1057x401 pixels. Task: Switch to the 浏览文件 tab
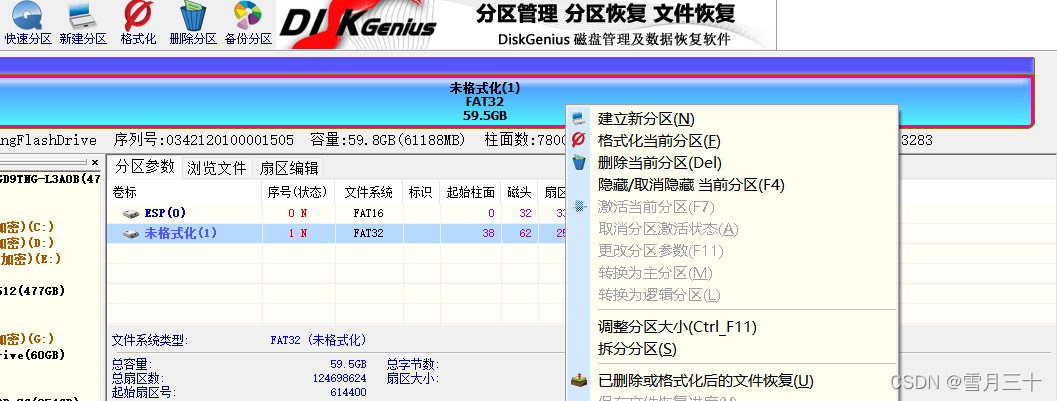[216, 168]
